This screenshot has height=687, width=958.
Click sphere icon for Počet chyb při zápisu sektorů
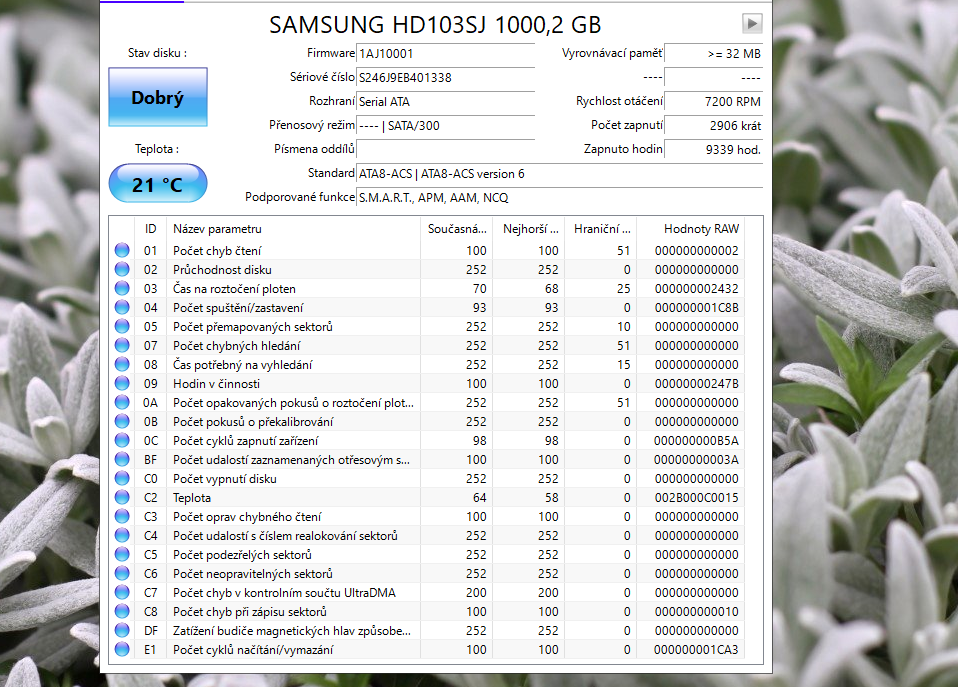pos(122,611)
